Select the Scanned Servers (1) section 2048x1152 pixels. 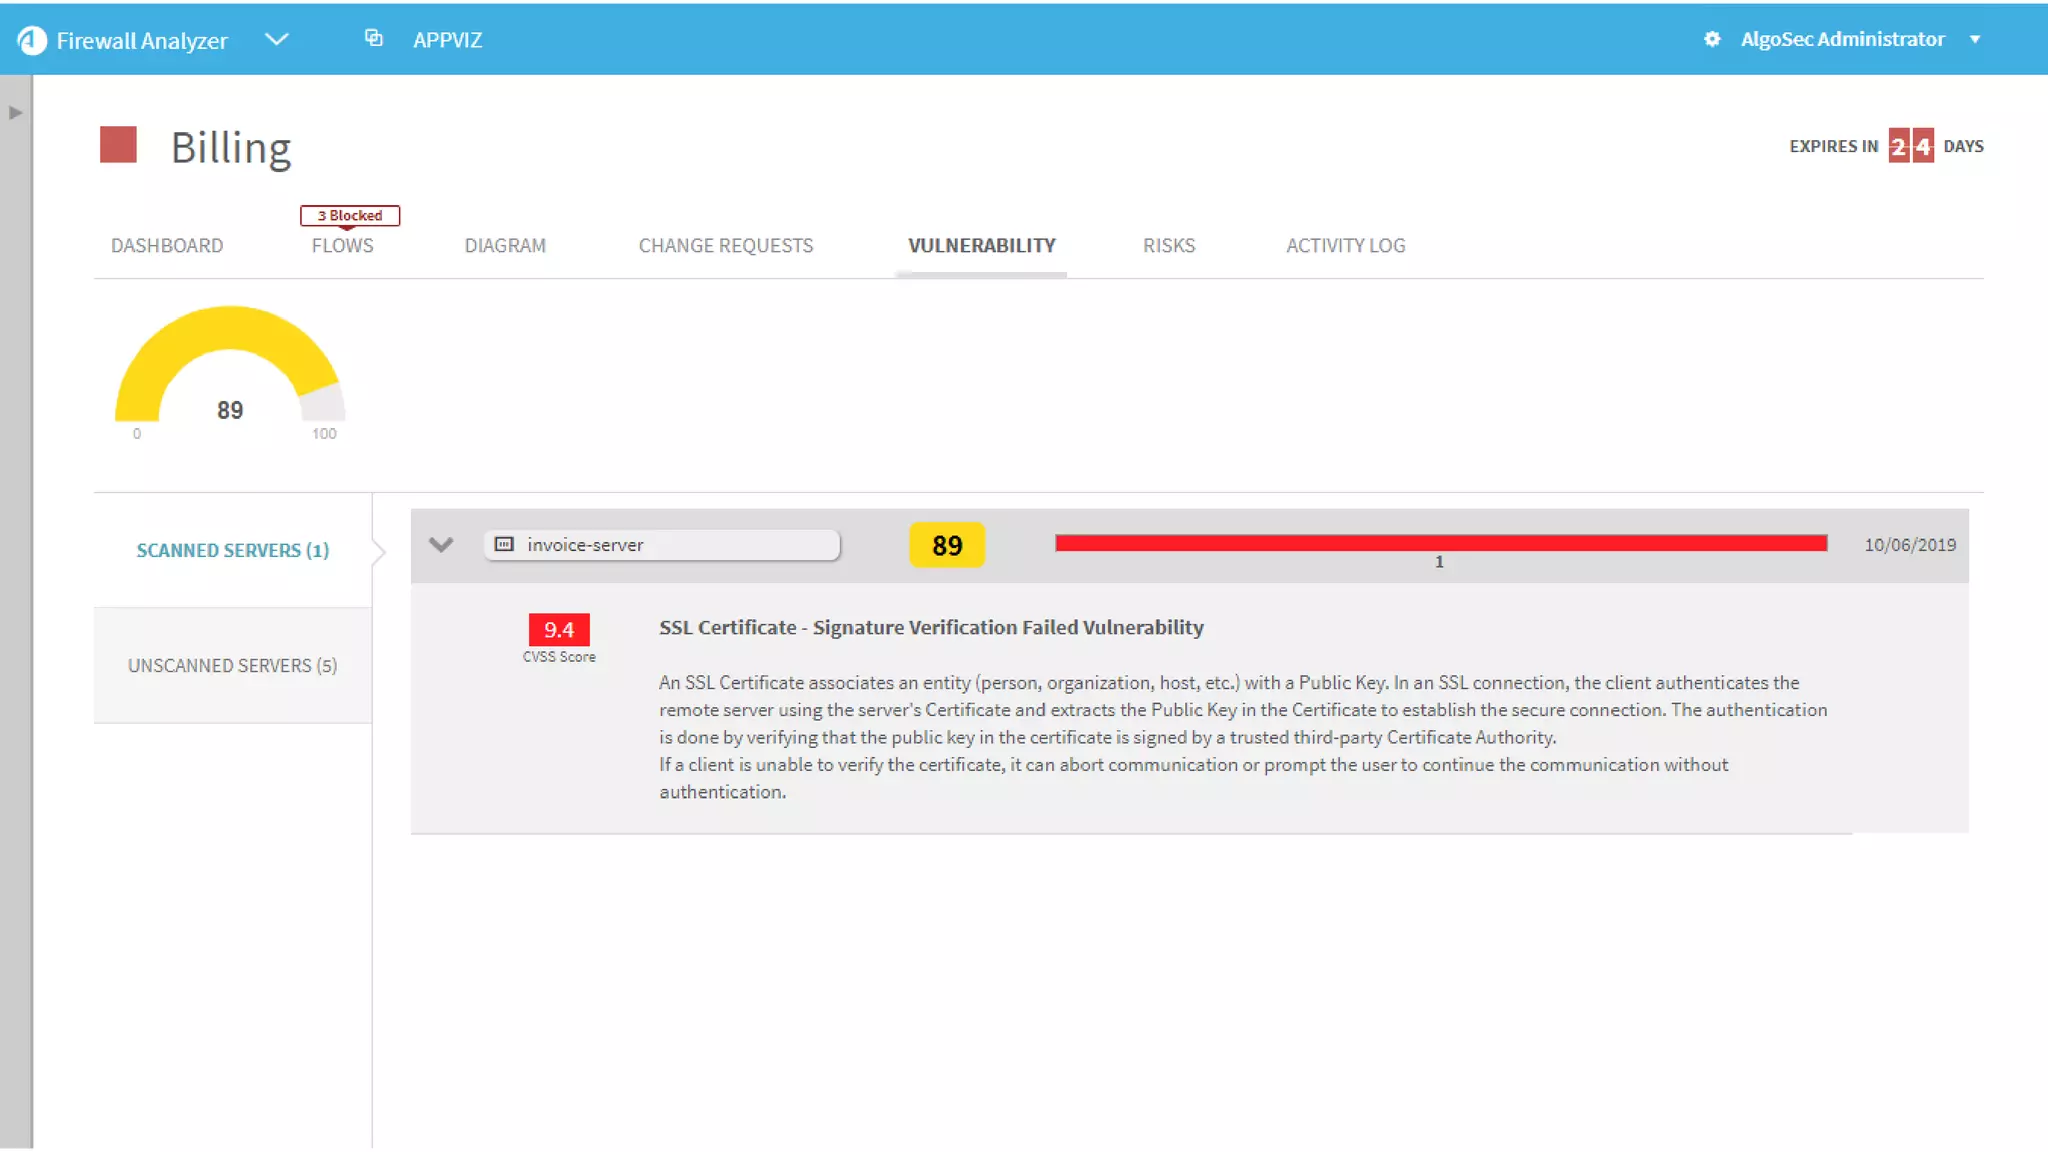pos(232,551)
